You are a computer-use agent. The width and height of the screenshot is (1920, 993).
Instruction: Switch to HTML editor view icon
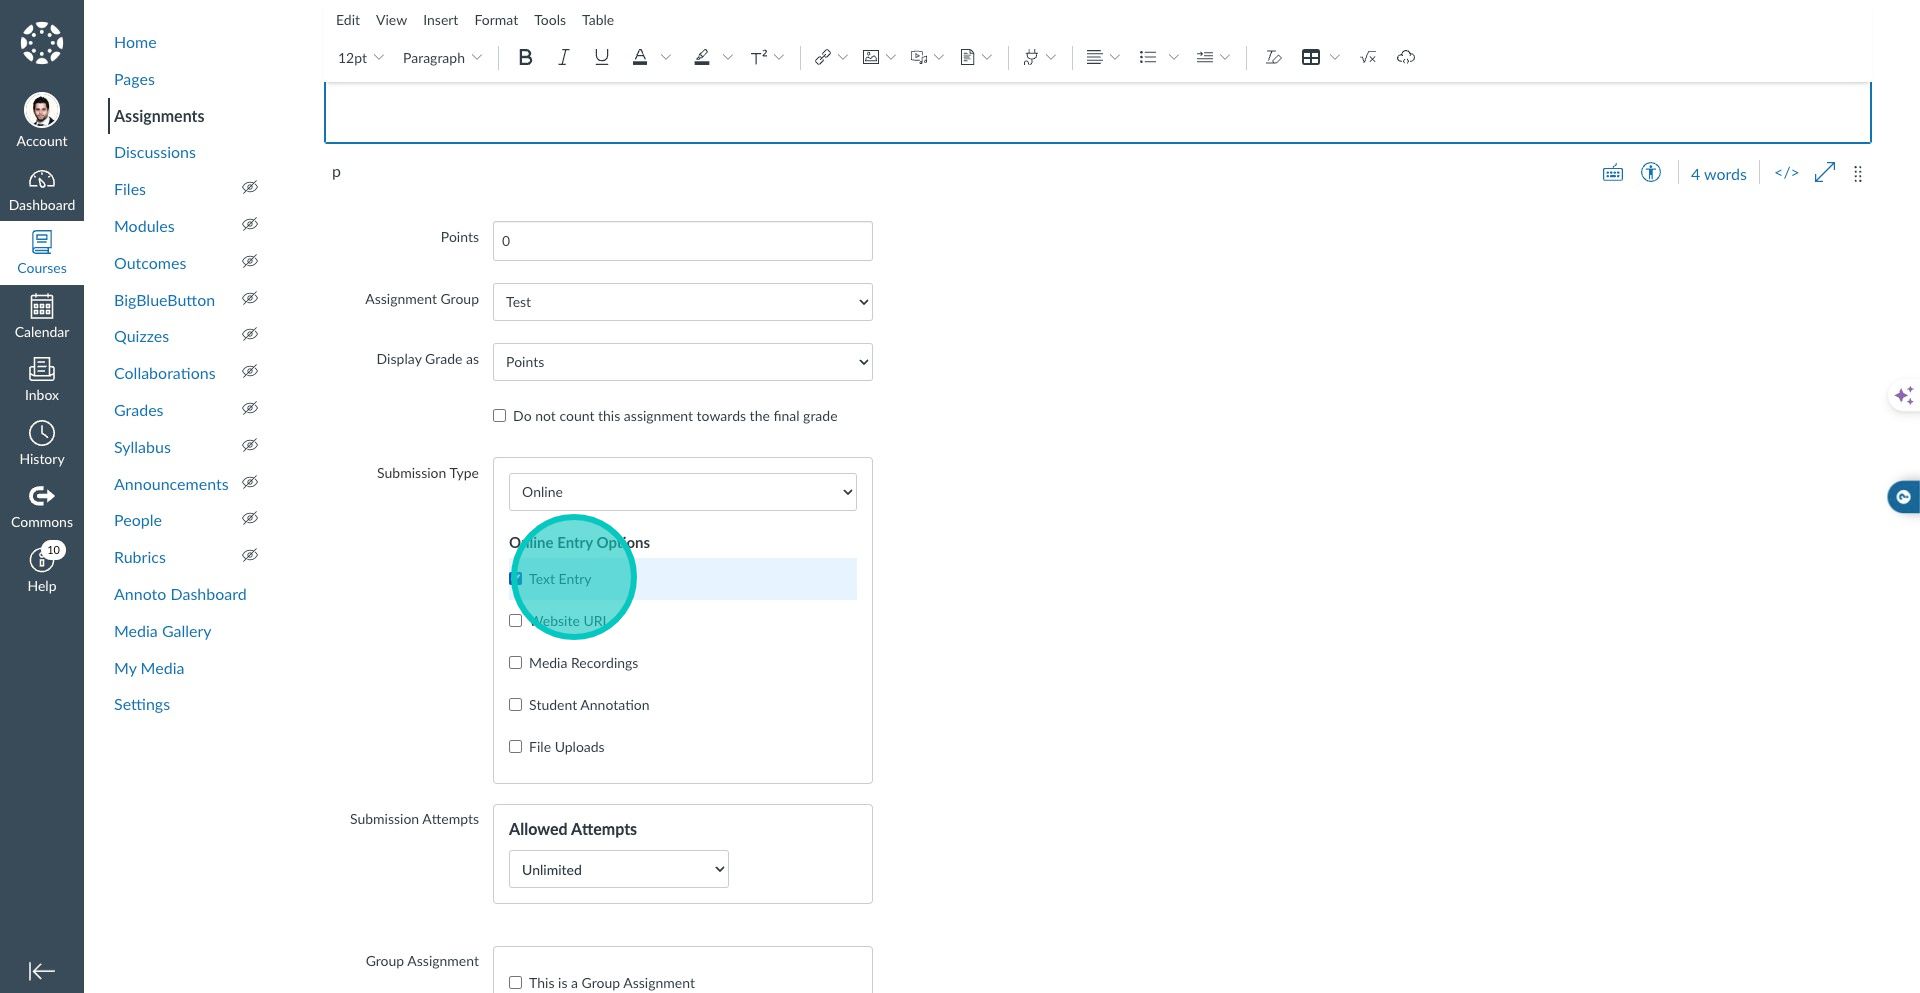coord(1786,173)
